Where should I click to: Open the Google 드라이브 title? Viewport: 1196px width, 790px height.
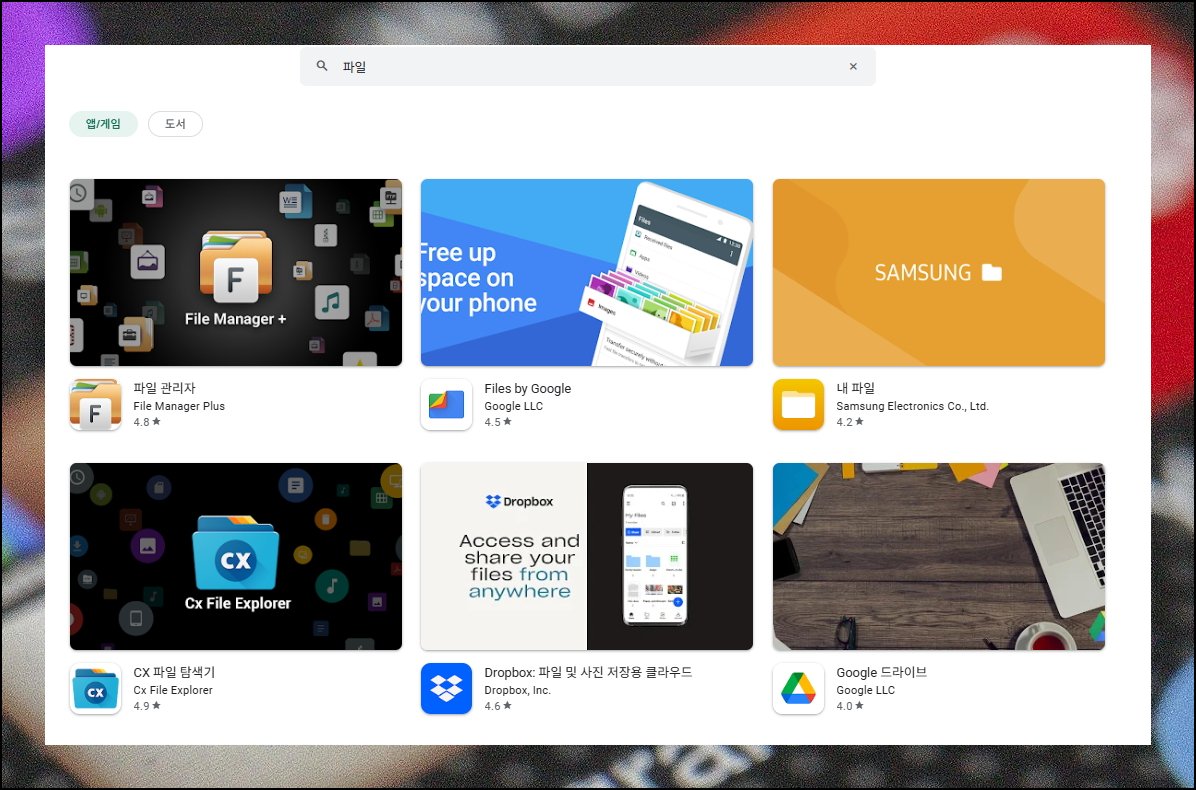pos(881,673)
